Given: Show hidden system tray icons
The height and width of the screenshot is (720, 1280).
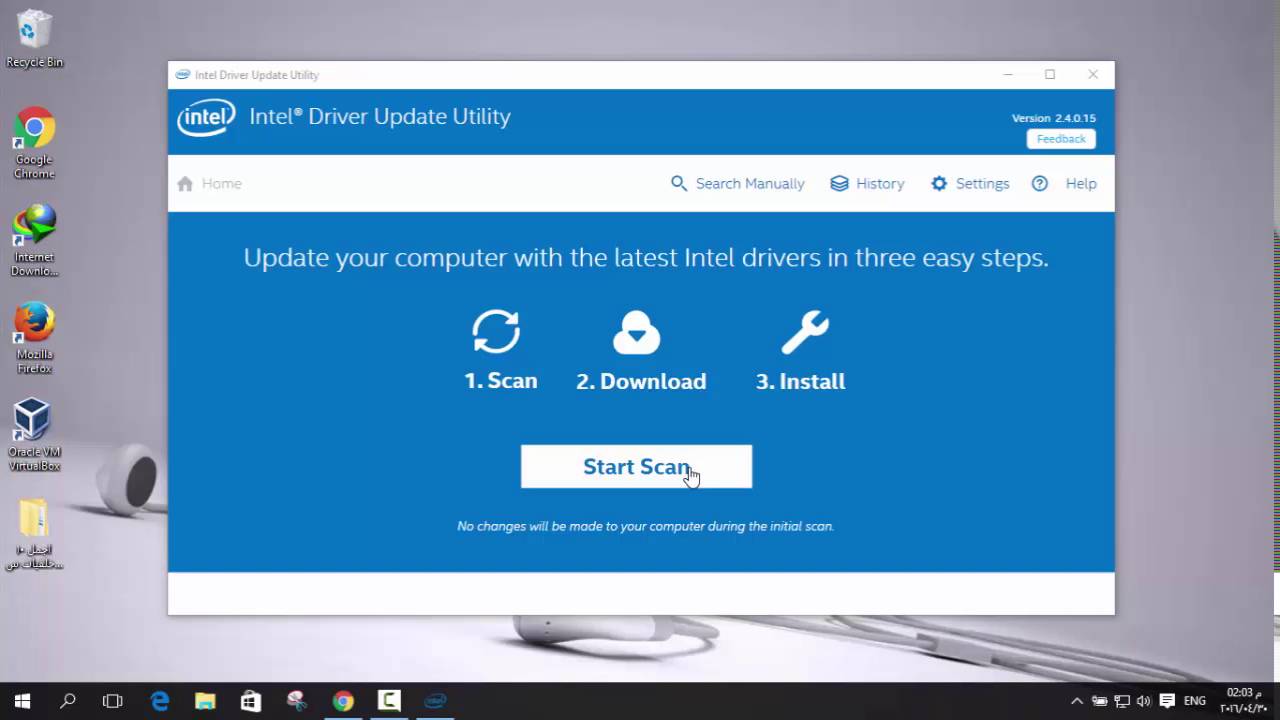Looking at the screenshot, I should click(1076, 701).
